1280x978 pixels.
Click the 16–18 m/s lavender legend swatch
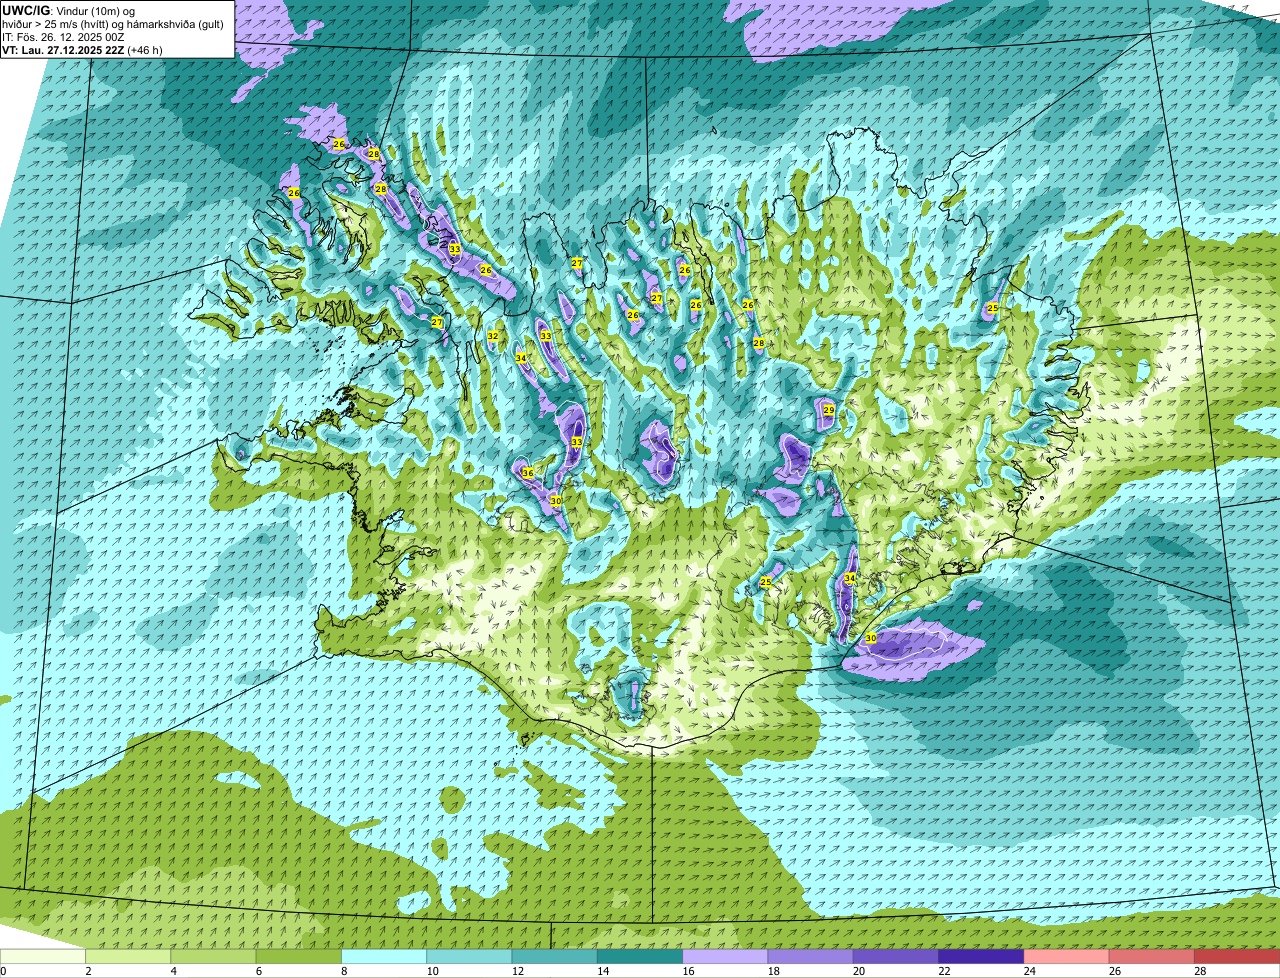point(725,957)
